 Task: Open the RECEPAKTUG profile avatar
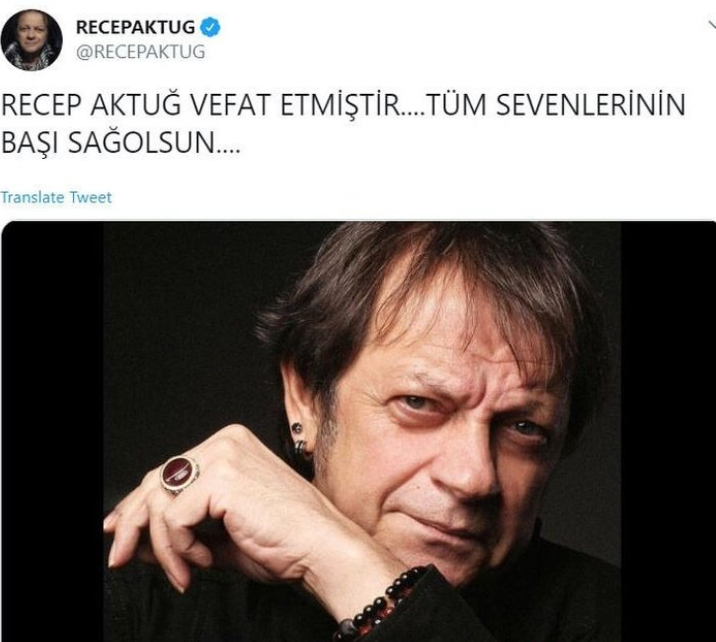32,40
